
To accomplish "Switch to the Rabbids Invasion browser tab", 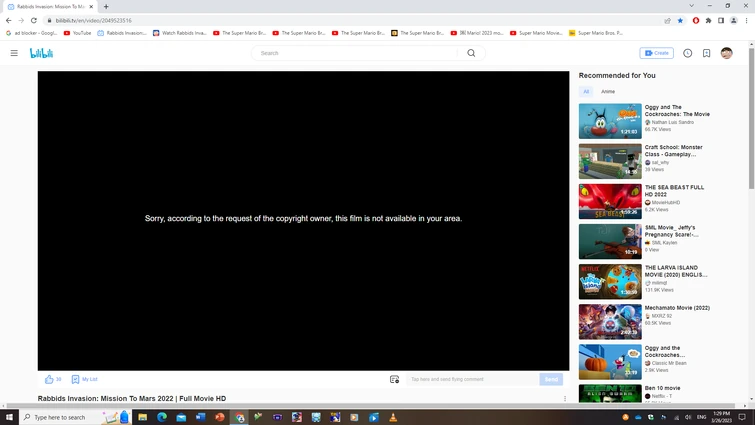I will tap(50, 7).
